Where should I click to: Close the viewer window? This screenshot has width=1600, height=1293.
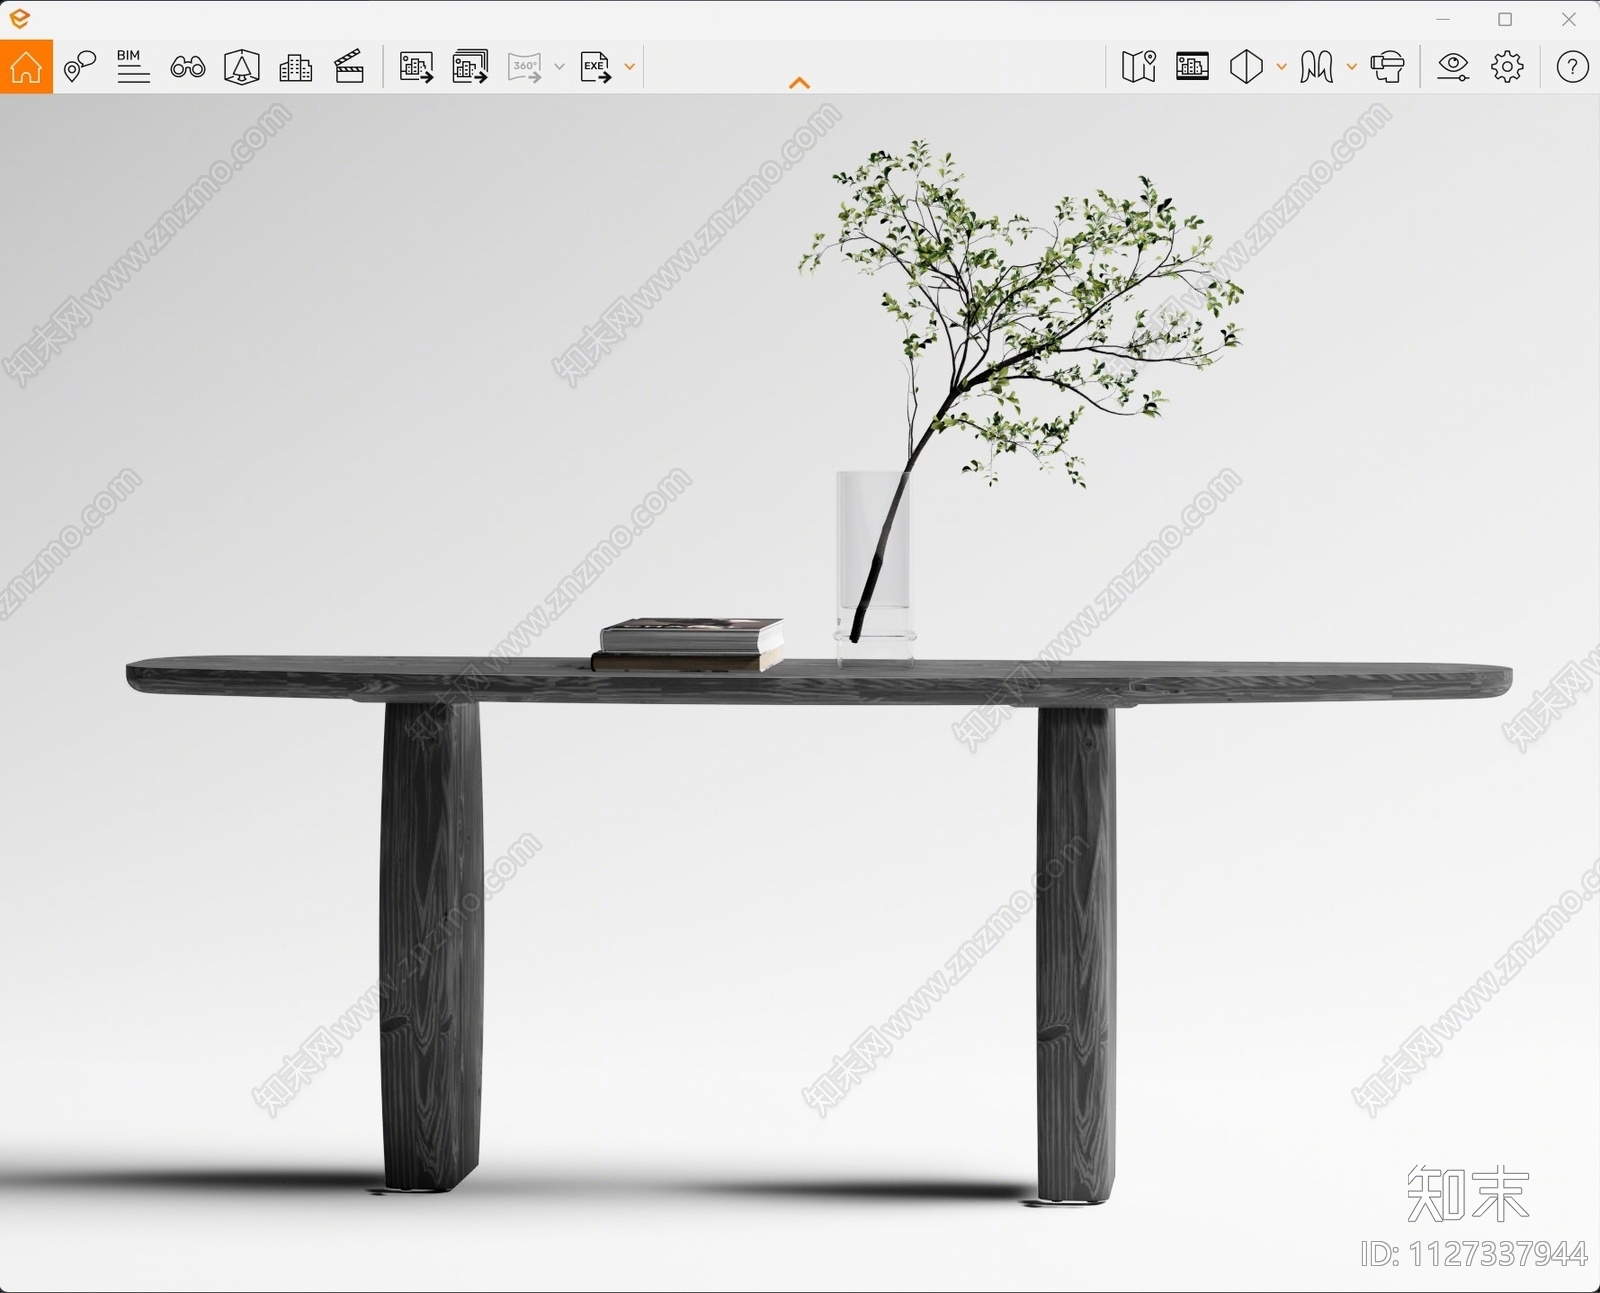pyautogui.click(x=1568, y=19)
